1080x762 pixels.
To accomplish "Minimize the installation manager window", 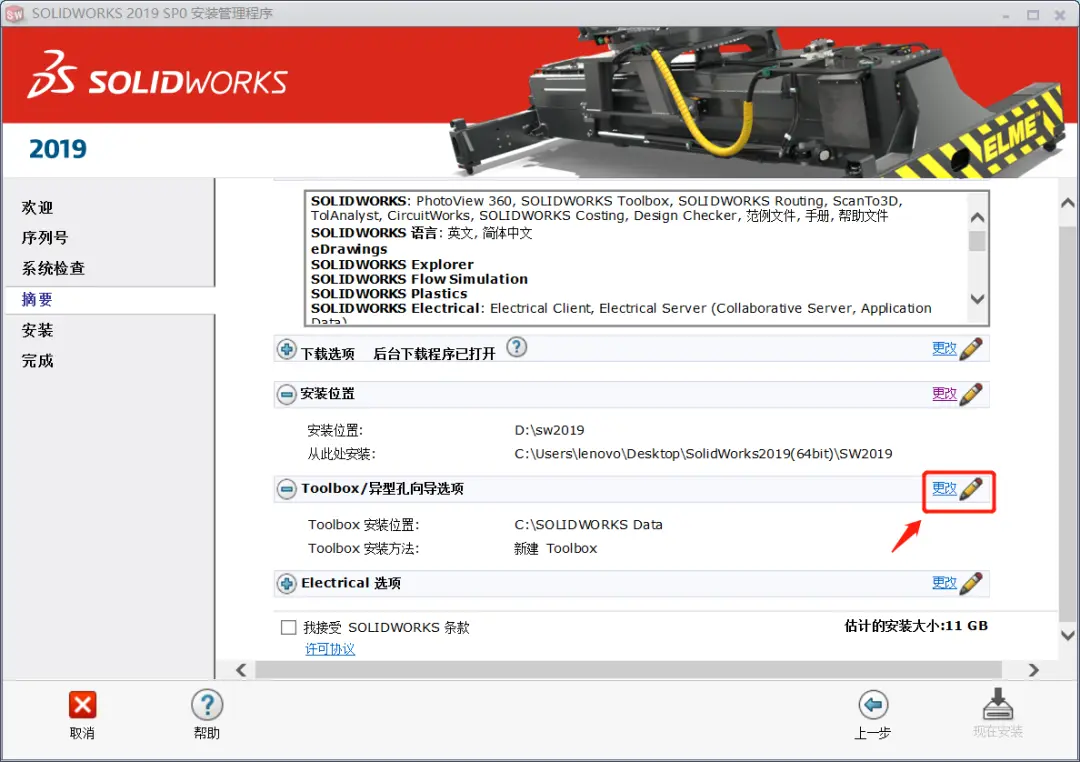I will pos(1006,14).
